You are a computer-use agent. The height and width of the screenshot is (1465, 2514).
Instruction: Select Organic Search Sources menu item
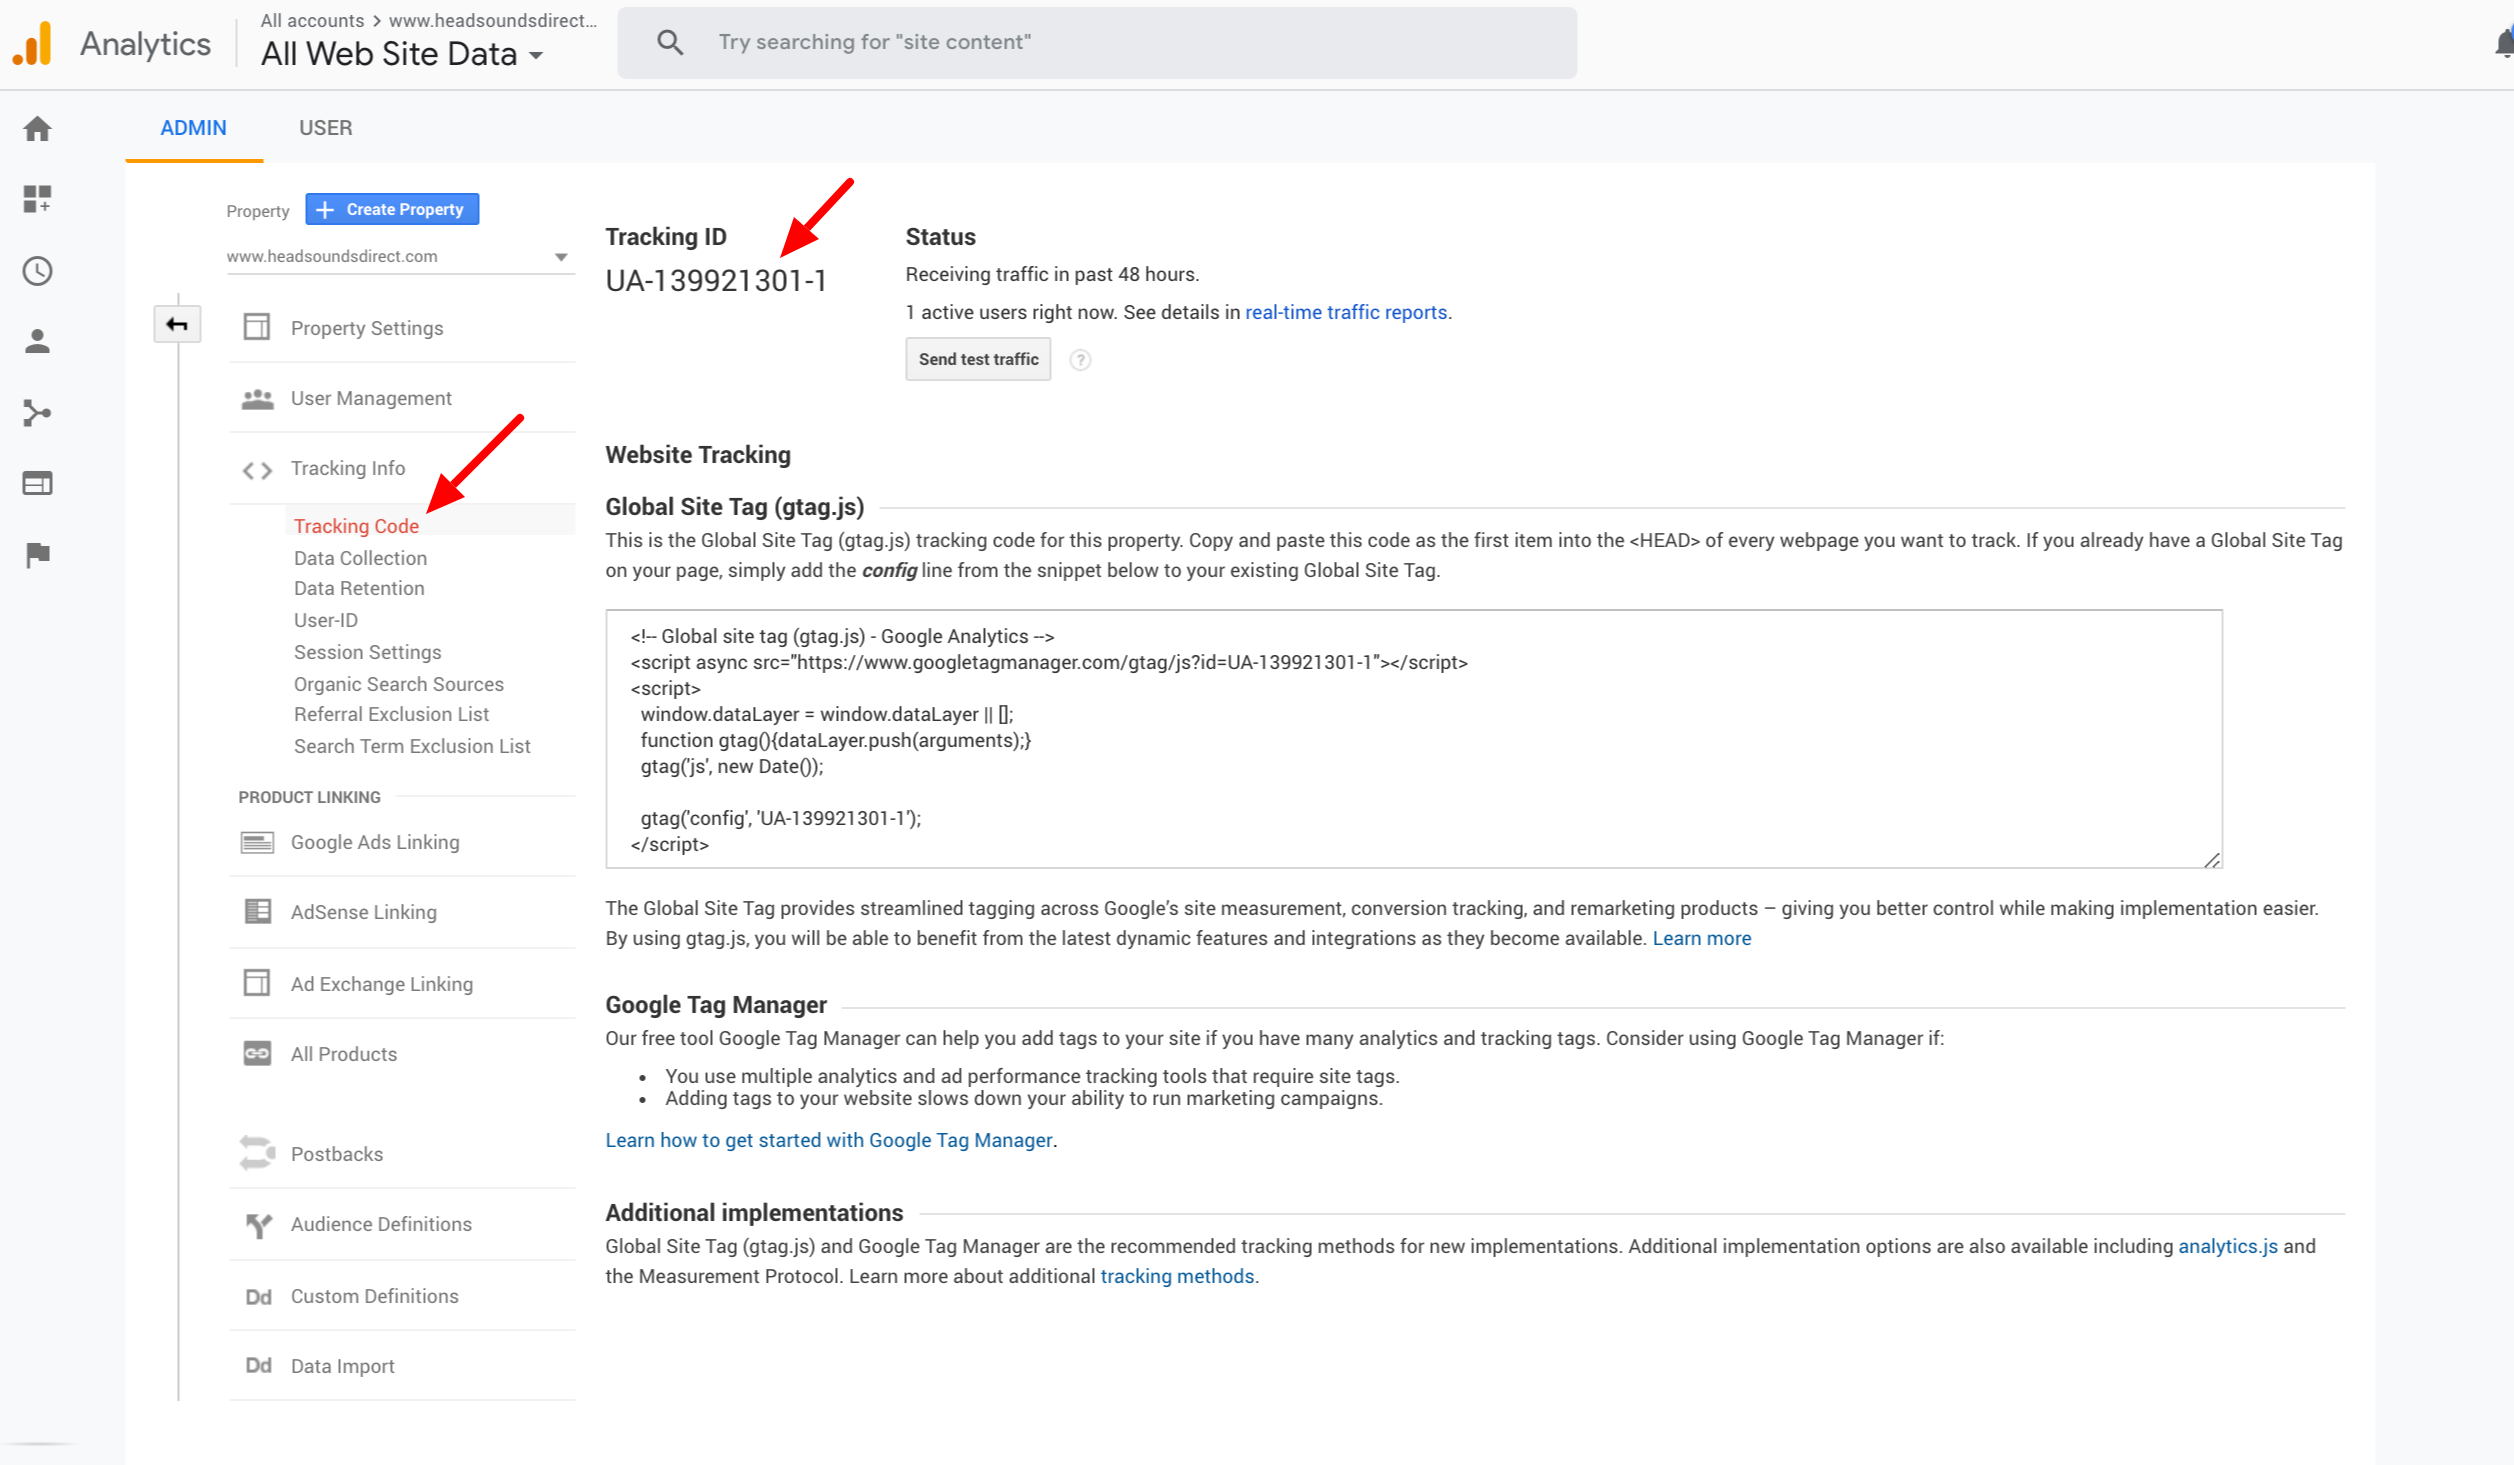coord(398,684)
